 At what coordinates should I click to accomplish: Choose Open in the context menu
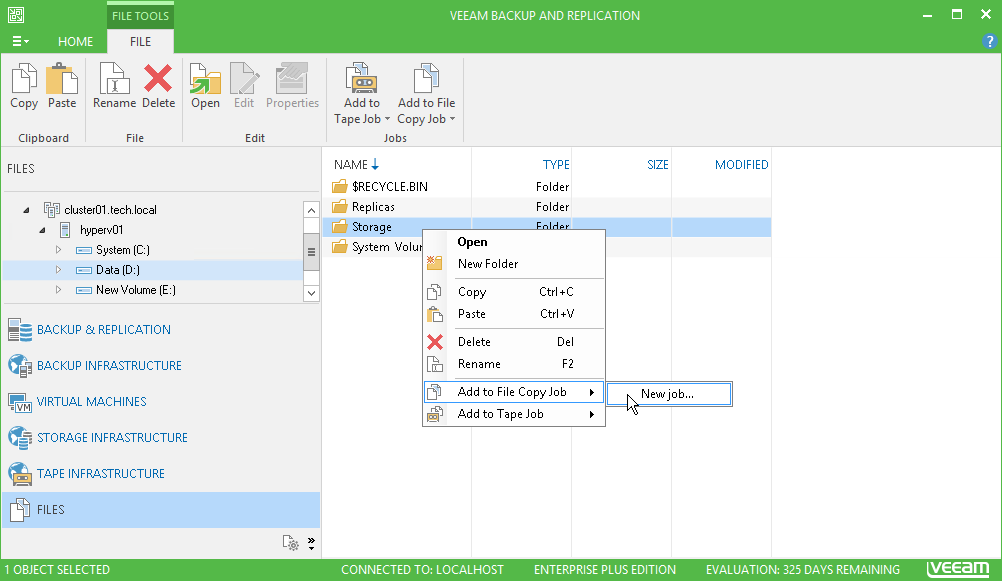tap(514, 242)
